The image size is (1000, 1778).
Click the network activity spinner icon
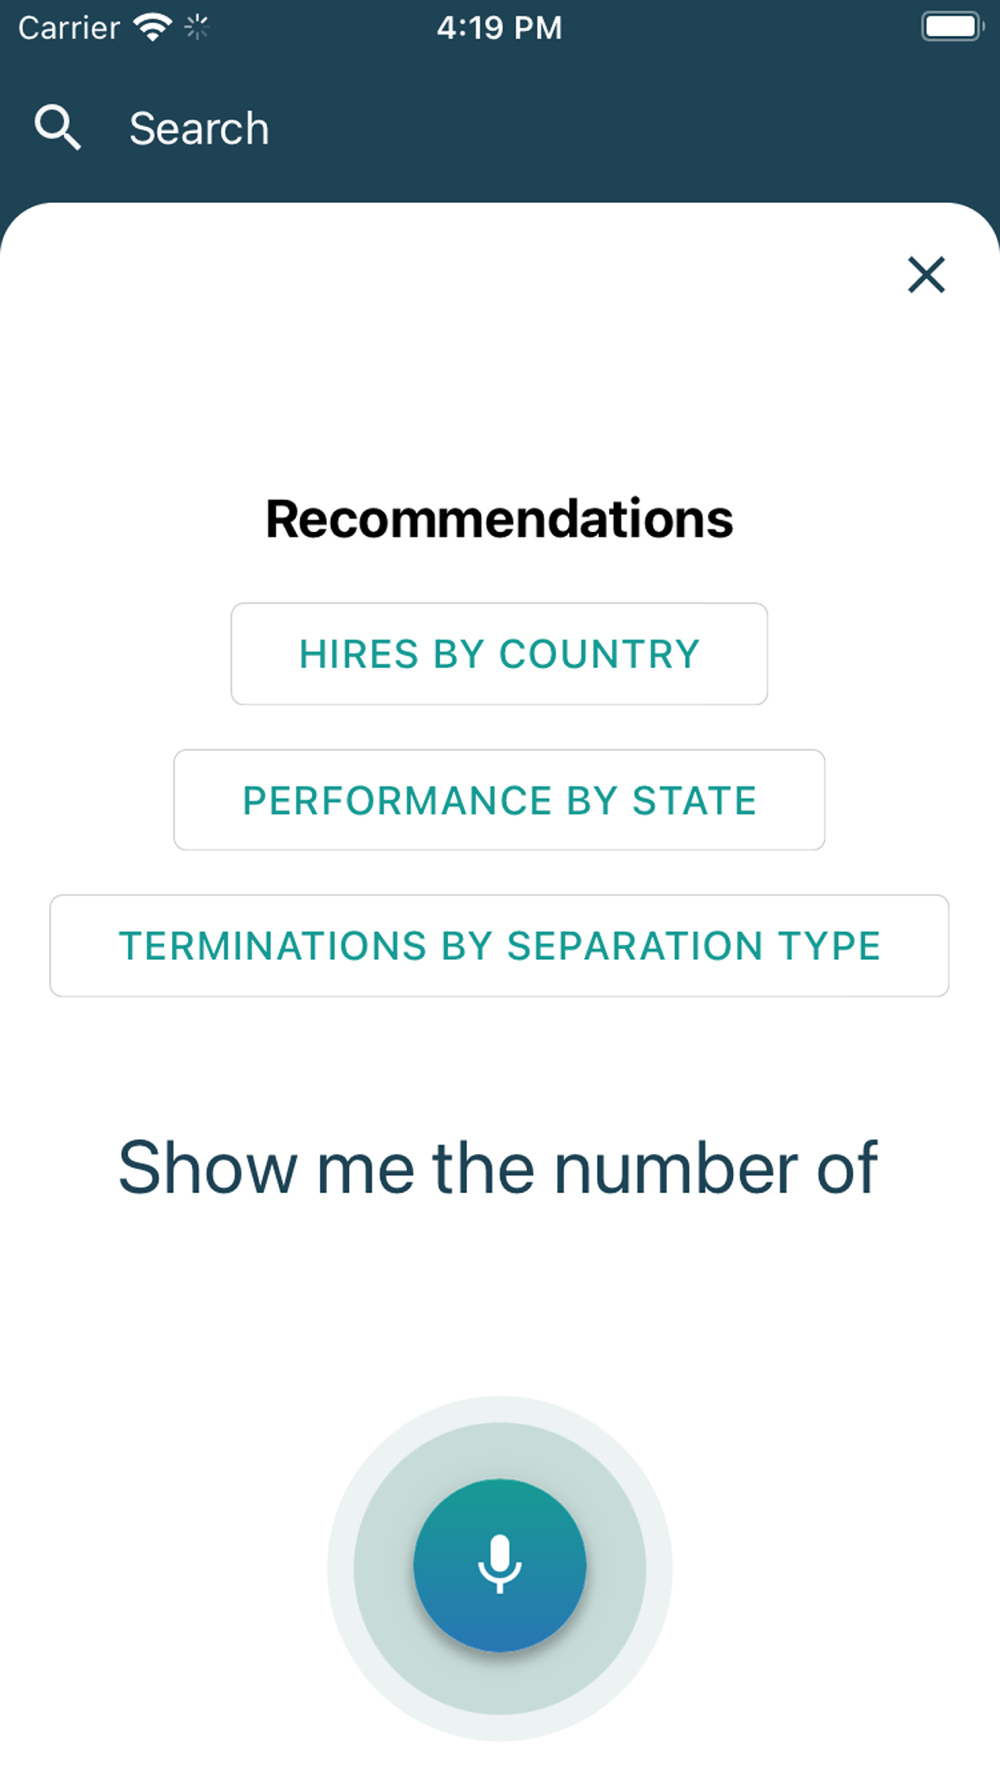(196, 27)
